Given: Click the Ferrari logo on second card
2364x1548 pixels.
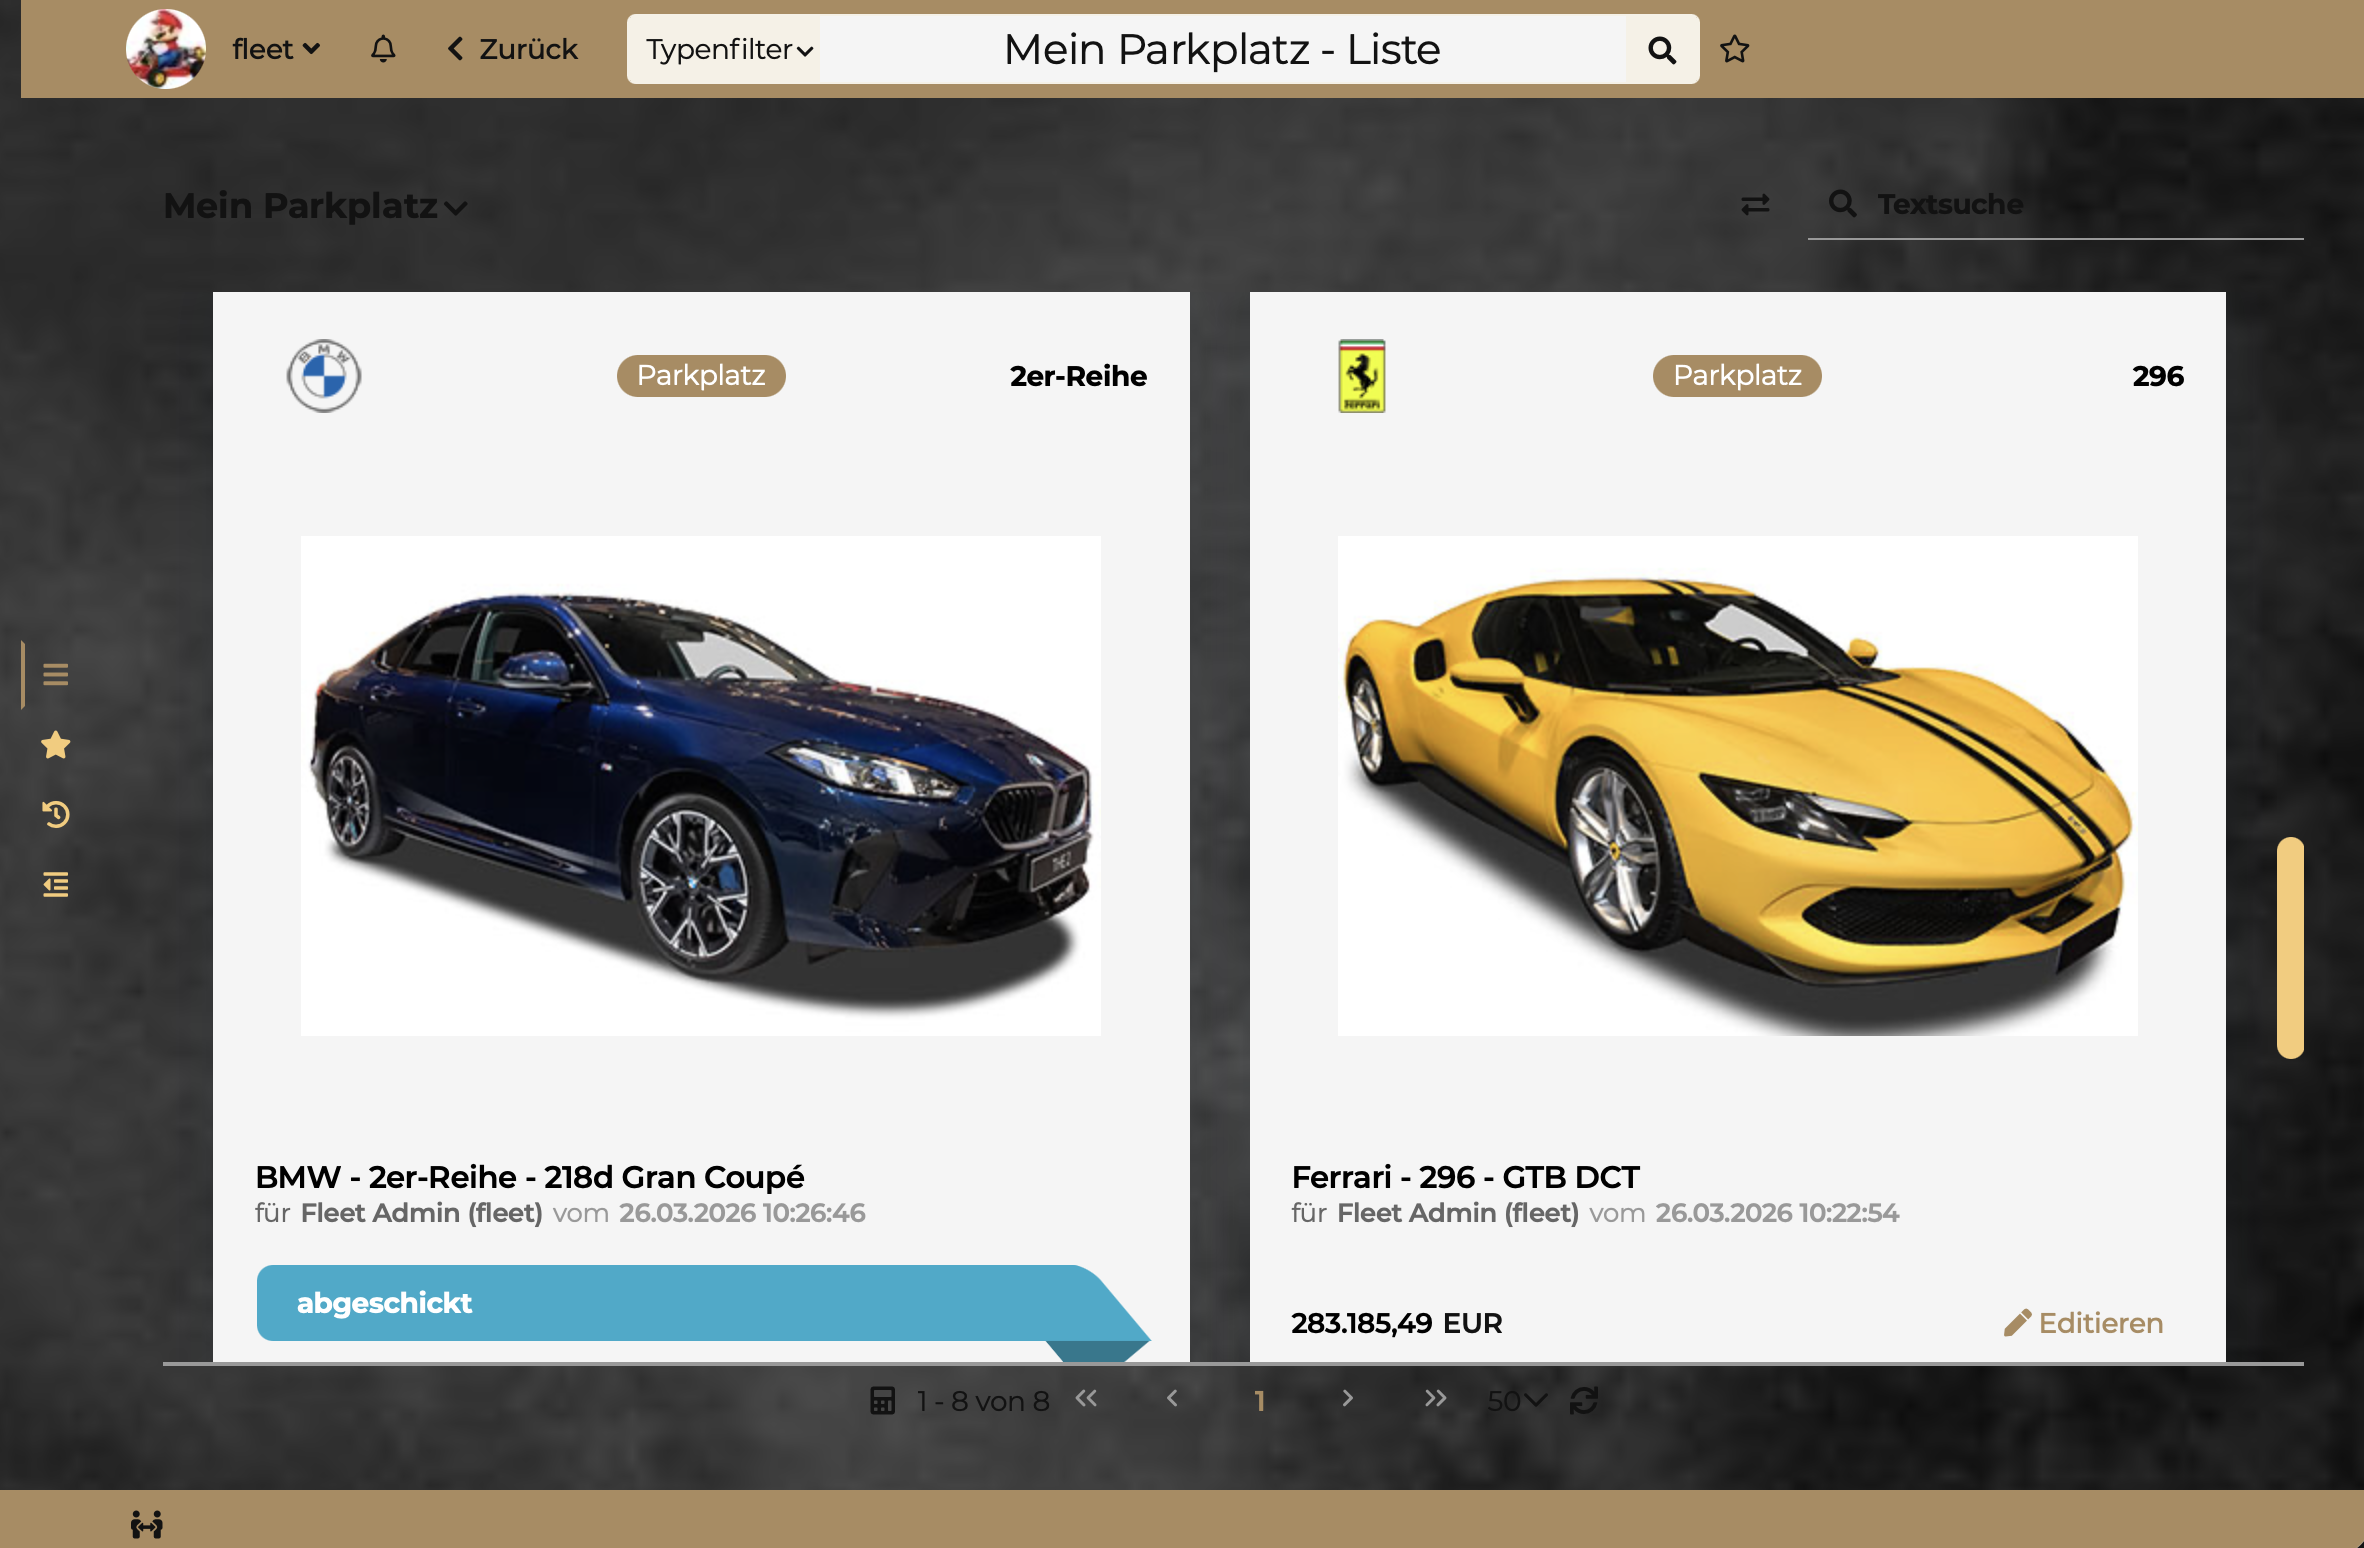Looking at the screenshot, I should 1362,376.
